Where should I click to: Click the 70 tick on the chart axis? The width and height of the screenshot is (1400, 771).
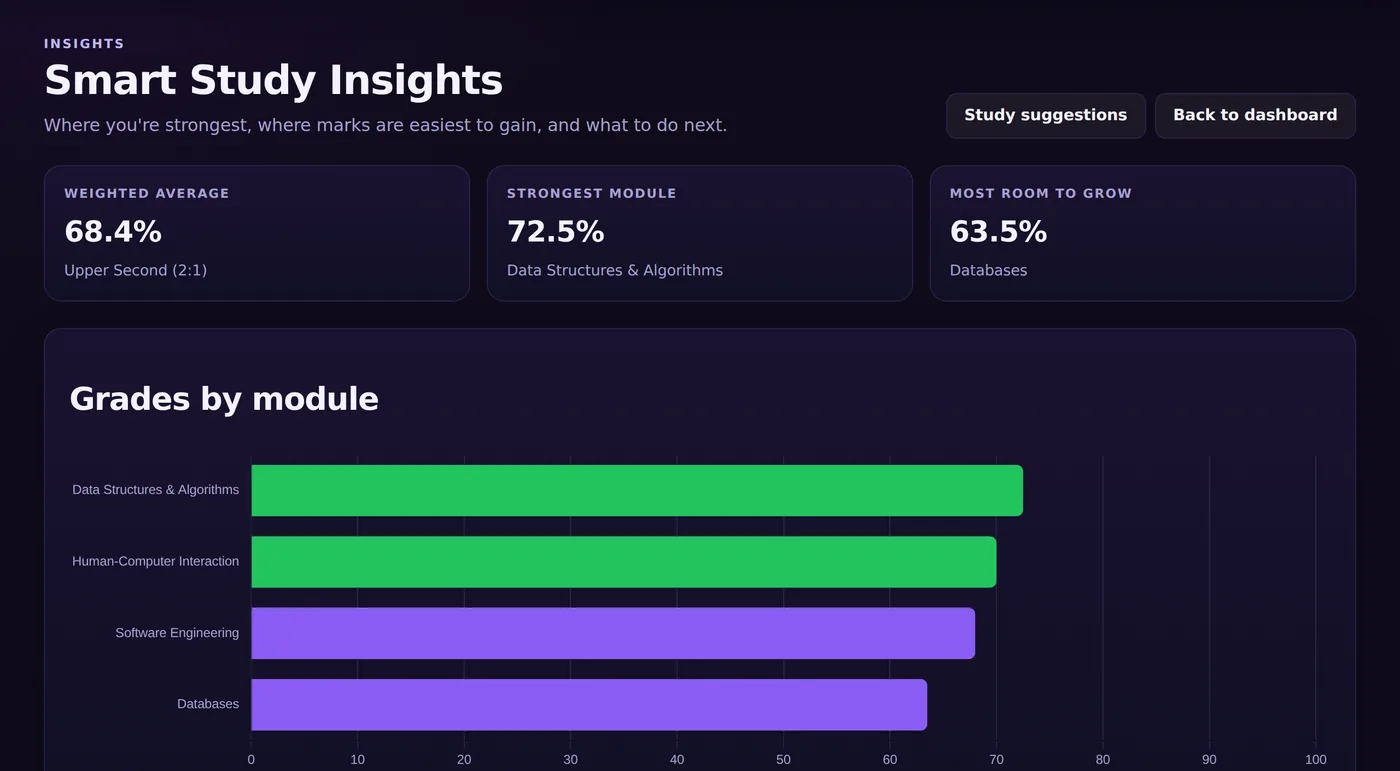pyautogui.click(x=996, y=760)
